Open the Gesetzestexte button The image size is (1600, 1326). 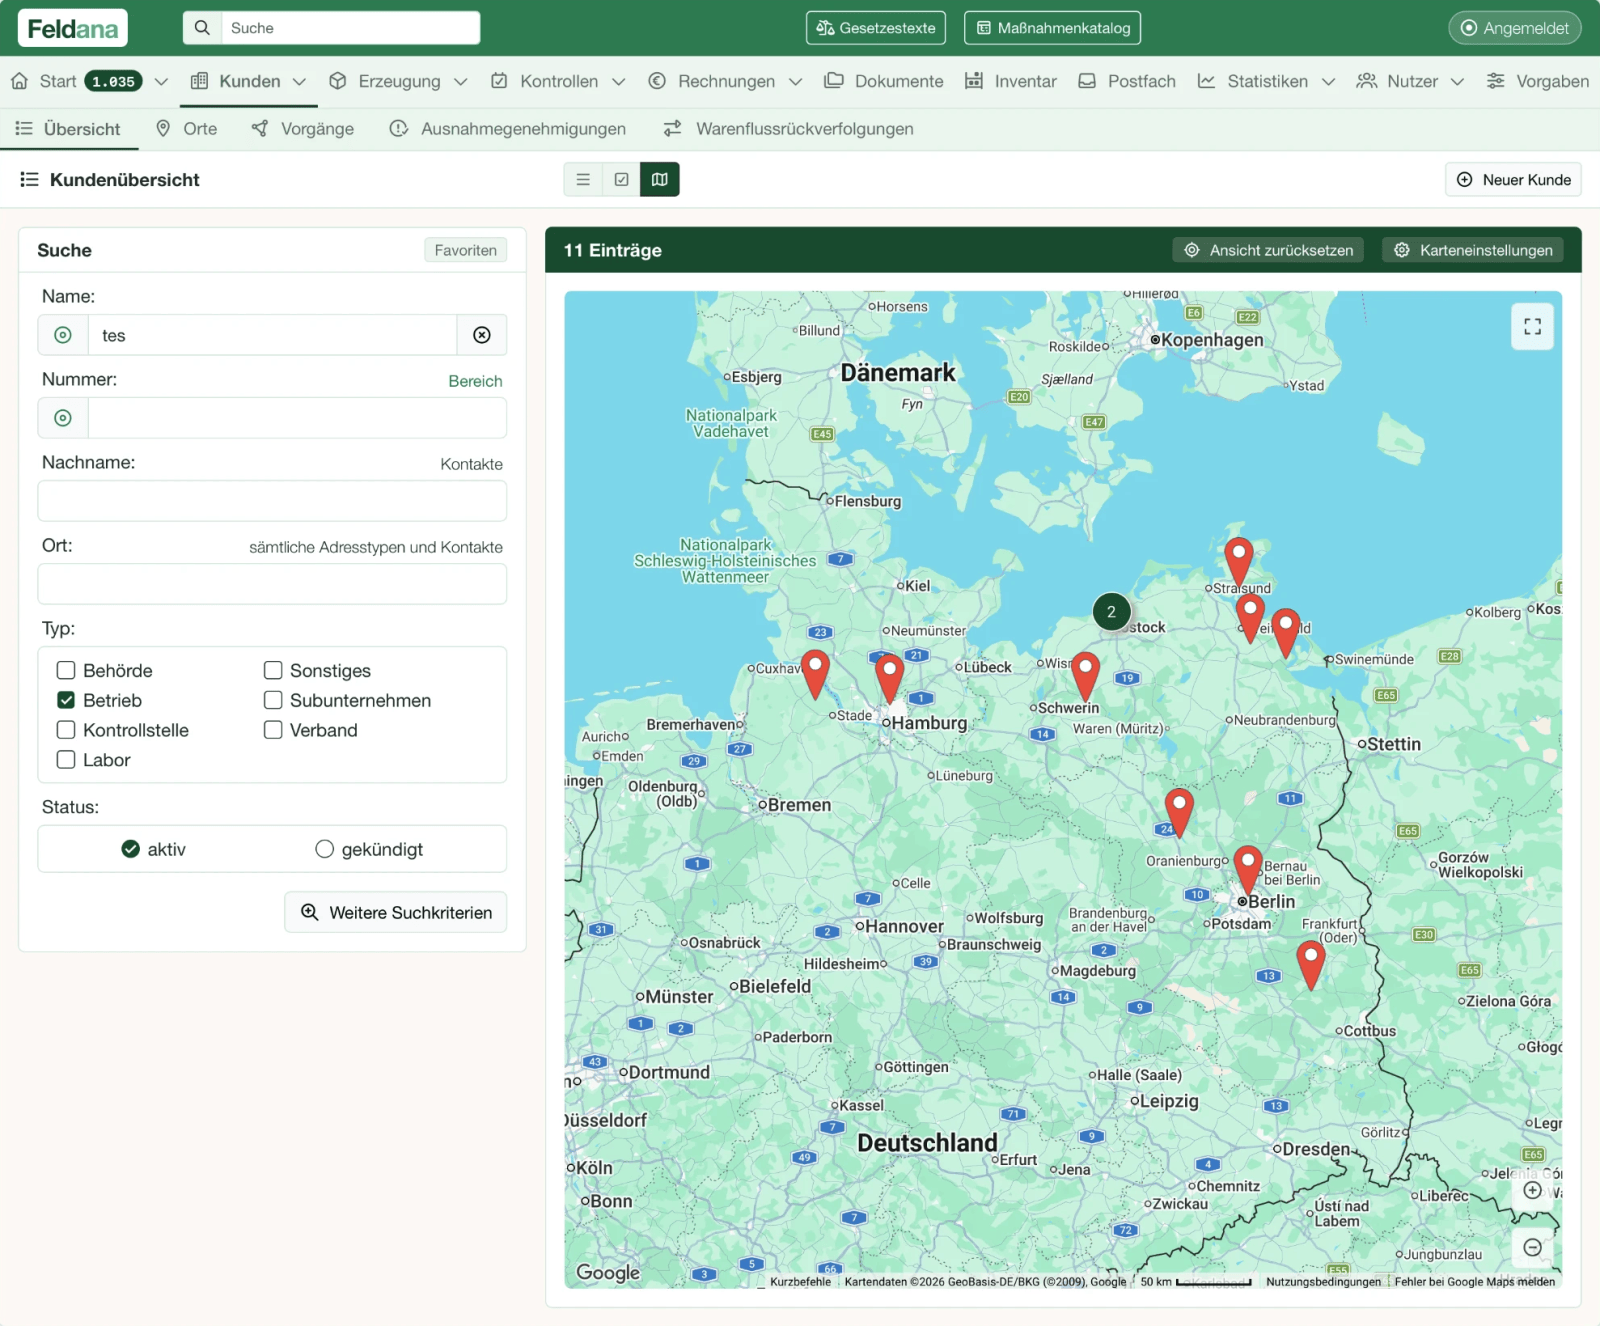876,28
